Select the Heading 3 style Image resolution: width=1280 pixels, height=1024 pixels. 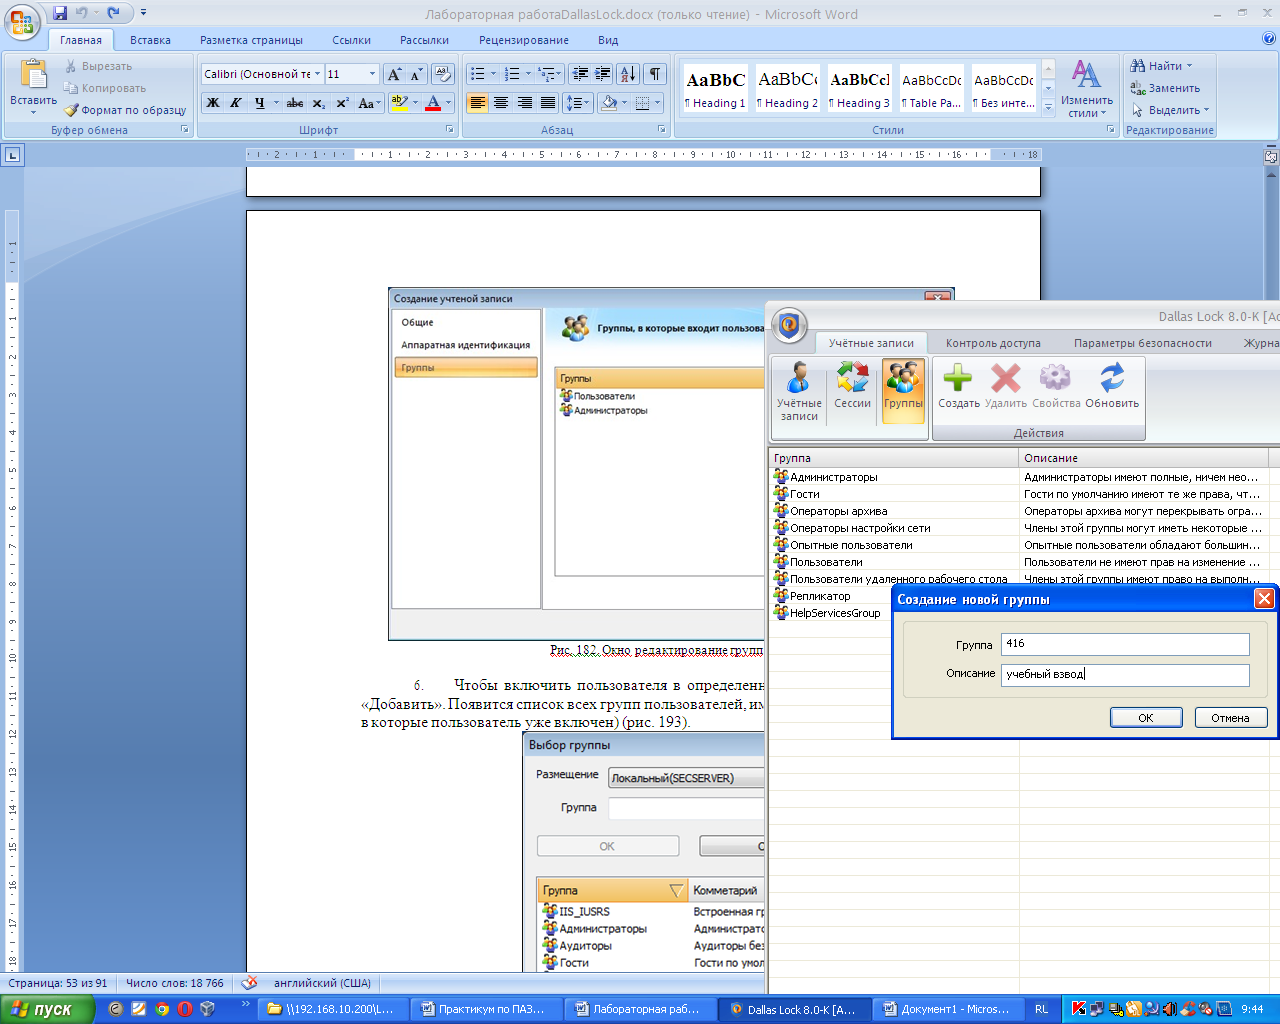click(x=859, y=88)
